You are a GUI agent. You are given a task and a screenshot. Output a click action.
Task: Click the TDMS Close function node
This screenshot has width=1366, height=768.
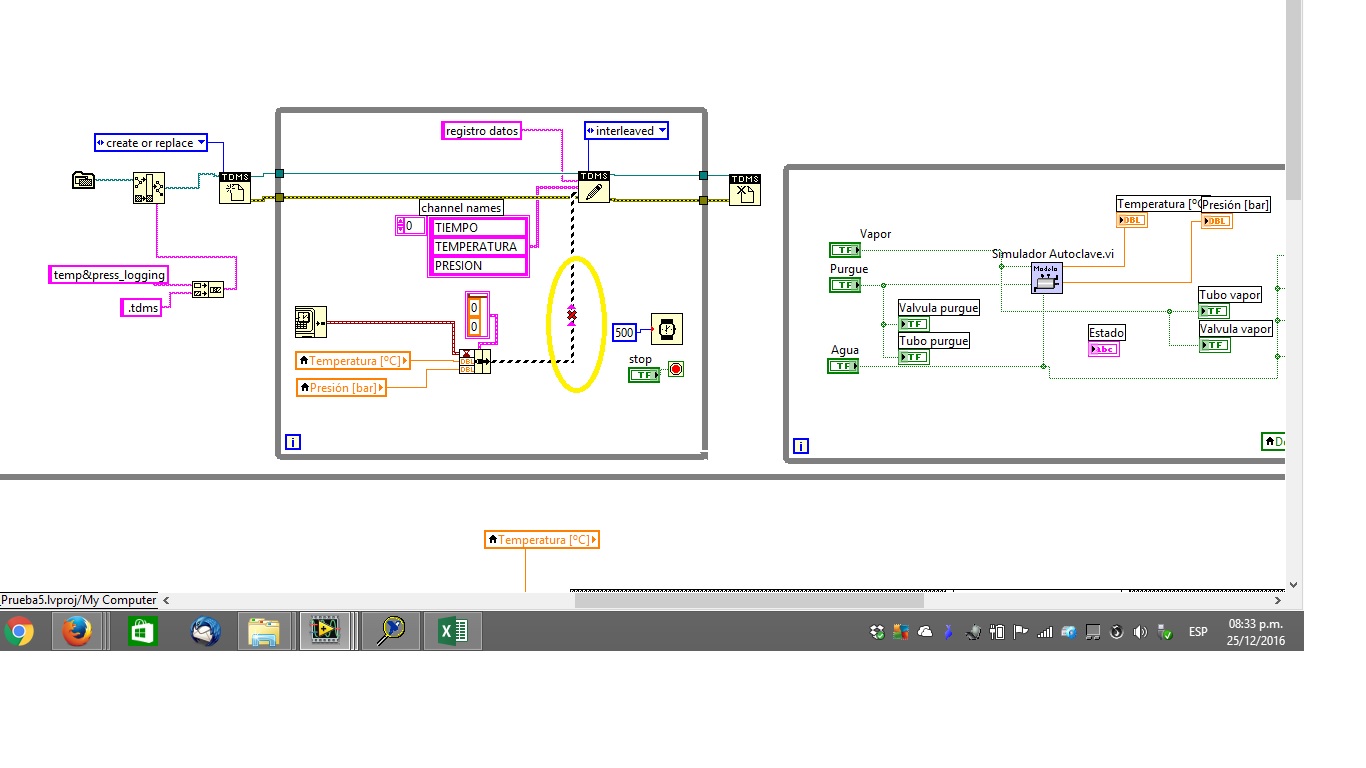[745, 189]
